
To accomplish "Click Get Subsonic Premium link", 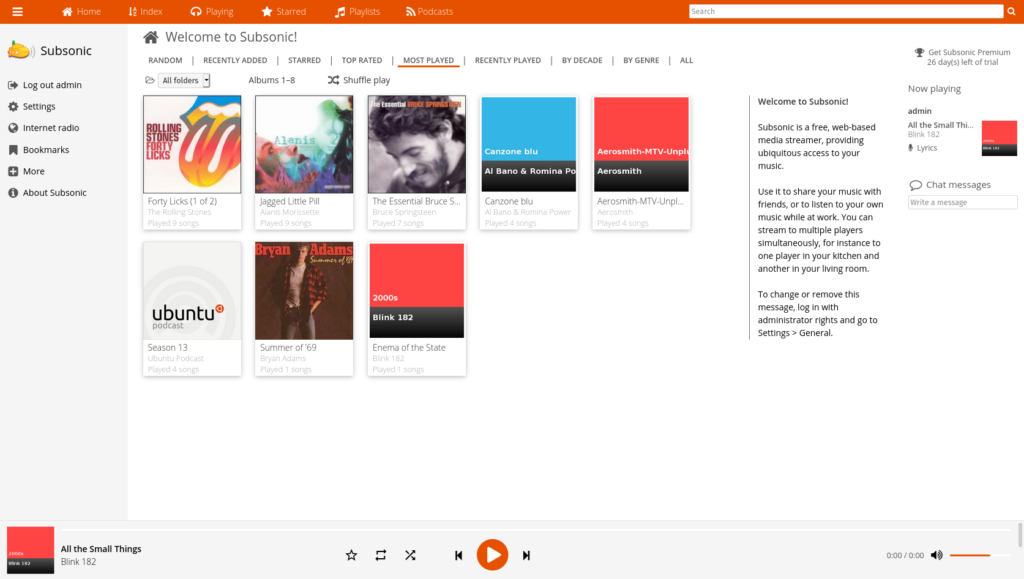I will click(x=969, y=52).
